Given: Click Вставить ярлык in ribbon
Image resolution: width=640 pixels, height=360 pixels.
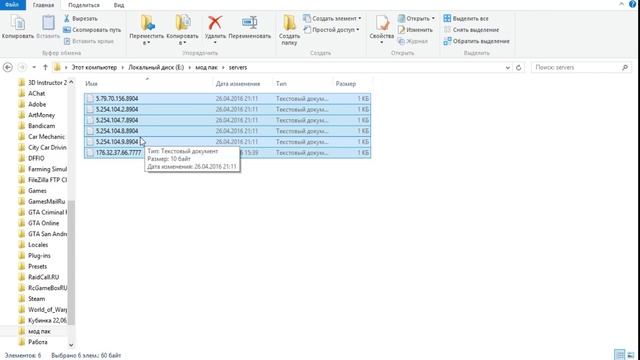Looking at the screenshot, I should (89, 41).
